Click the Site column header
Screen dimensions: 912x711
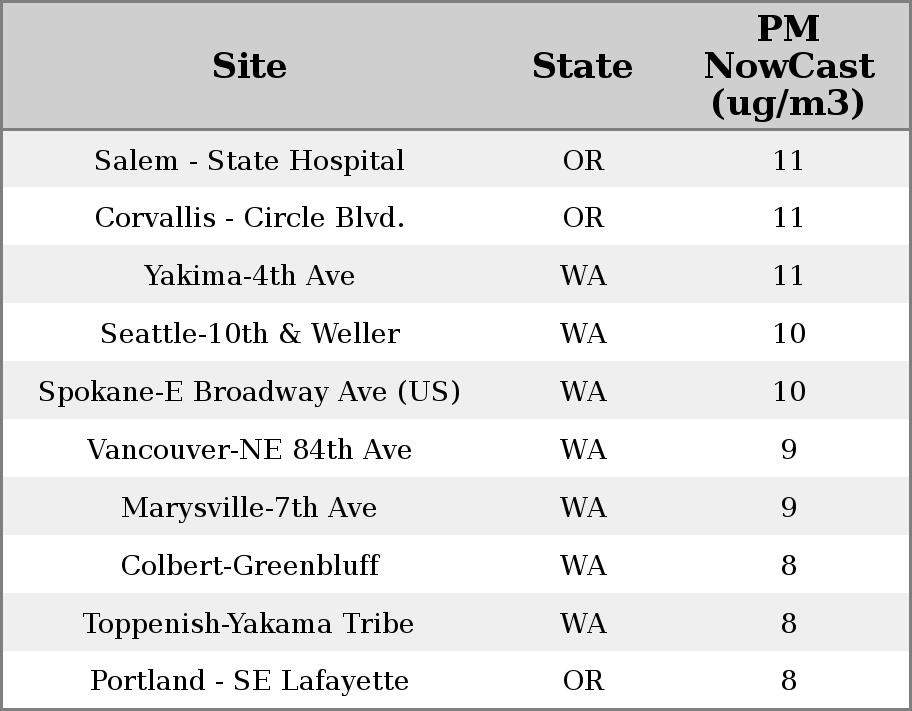[x=249, y=66]
